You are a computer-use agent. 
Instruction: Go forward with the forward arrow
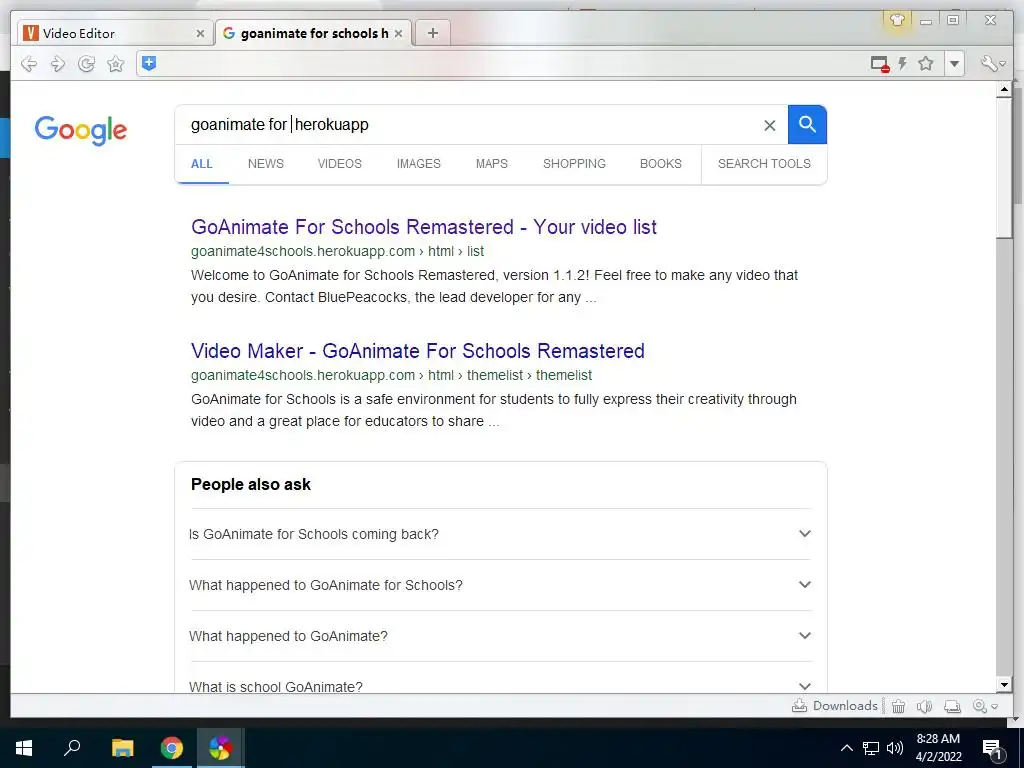click(57, 63)
